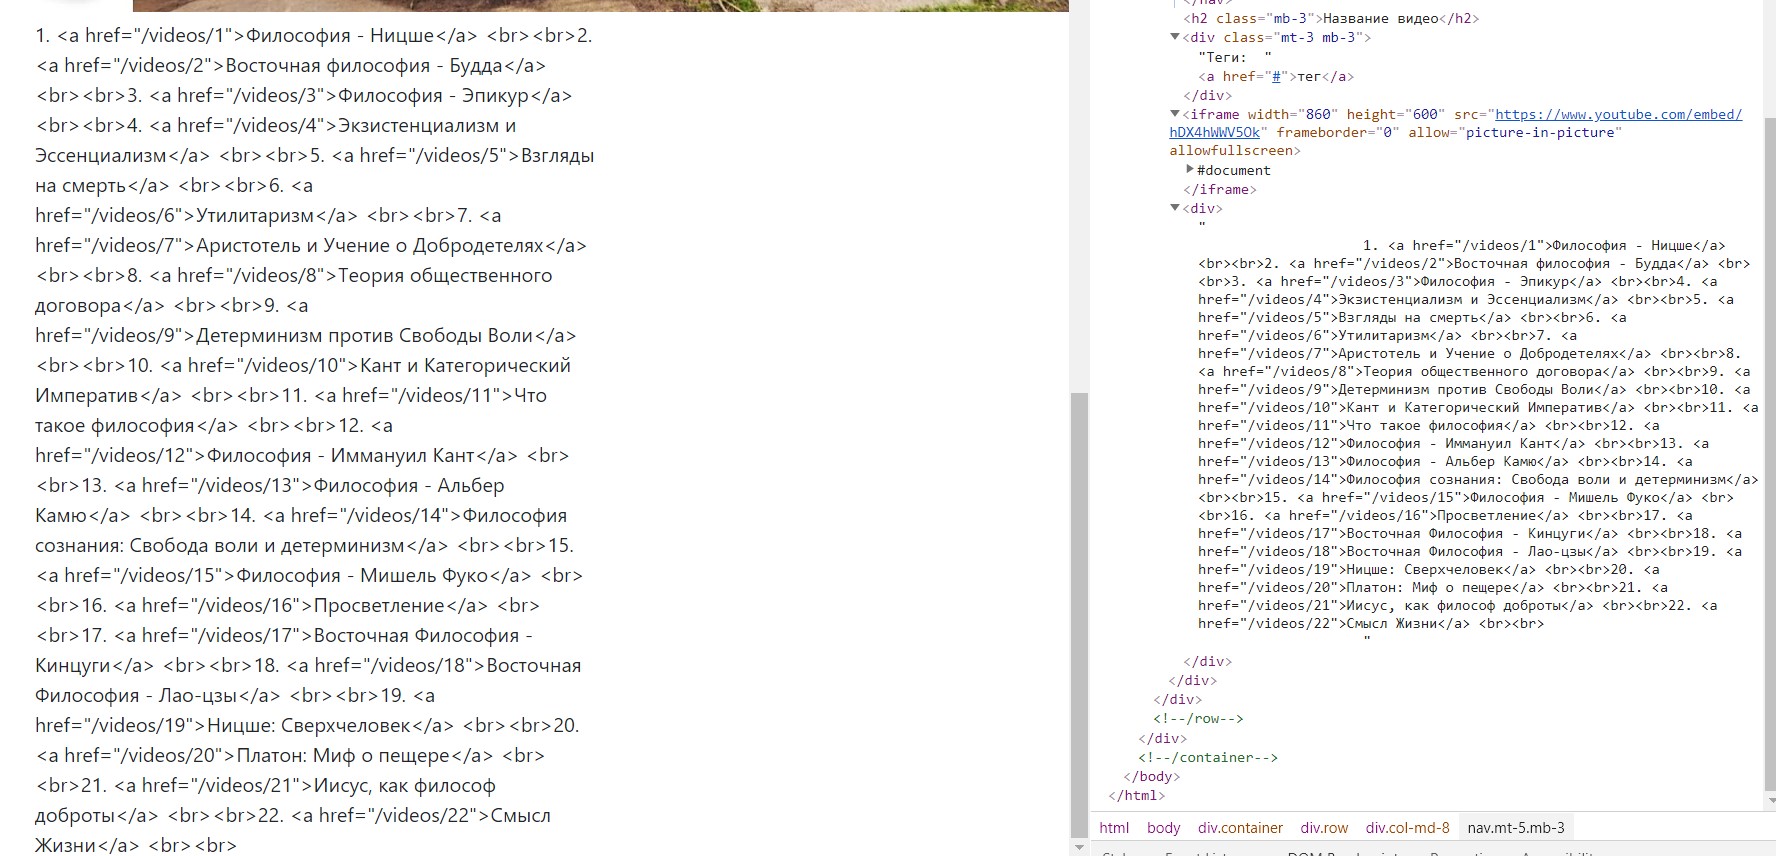
Task: Click the iframe height value "600"
Action: pos(1425,114)
